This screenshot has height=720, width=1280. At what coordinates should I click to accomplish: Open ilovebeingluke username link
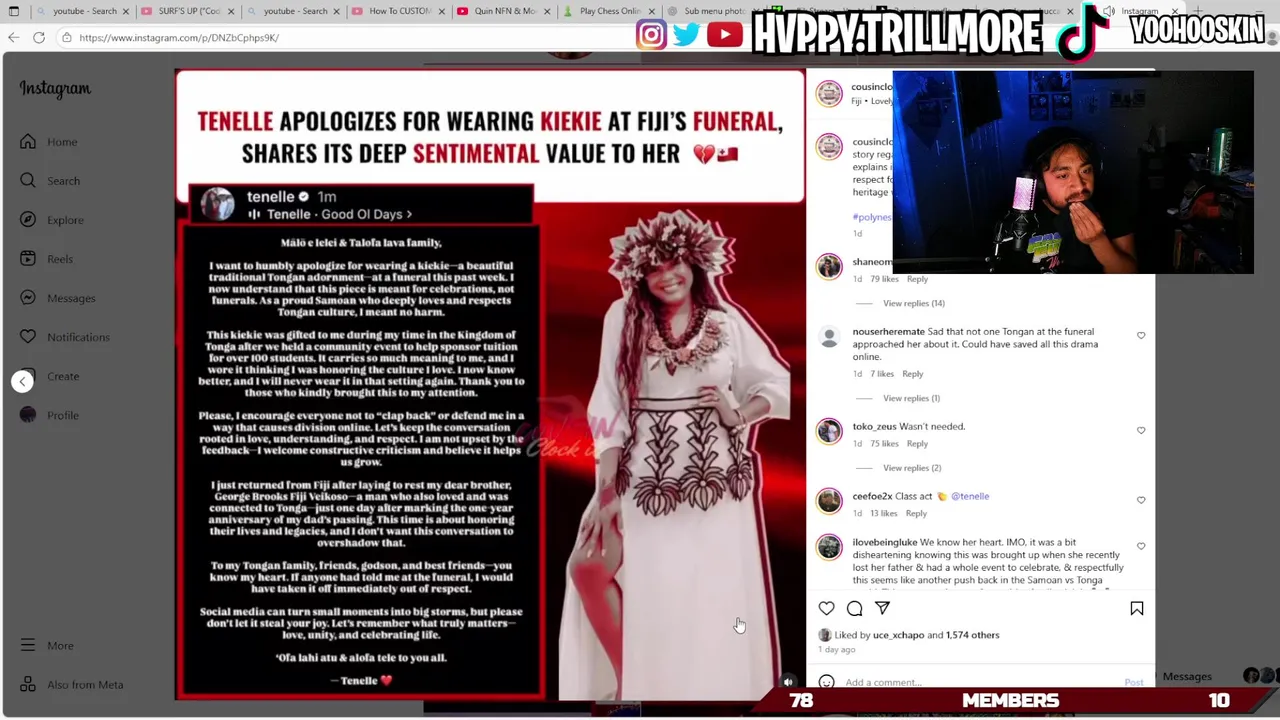click(x=884, y=543)
